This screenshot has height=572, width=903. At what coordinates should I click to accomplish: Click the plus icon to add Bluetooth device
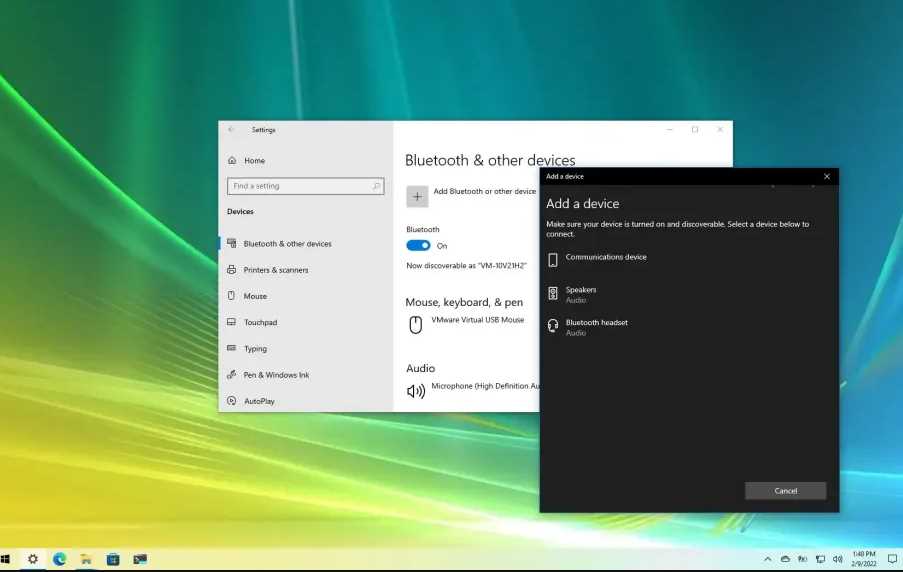coord(417,196)
